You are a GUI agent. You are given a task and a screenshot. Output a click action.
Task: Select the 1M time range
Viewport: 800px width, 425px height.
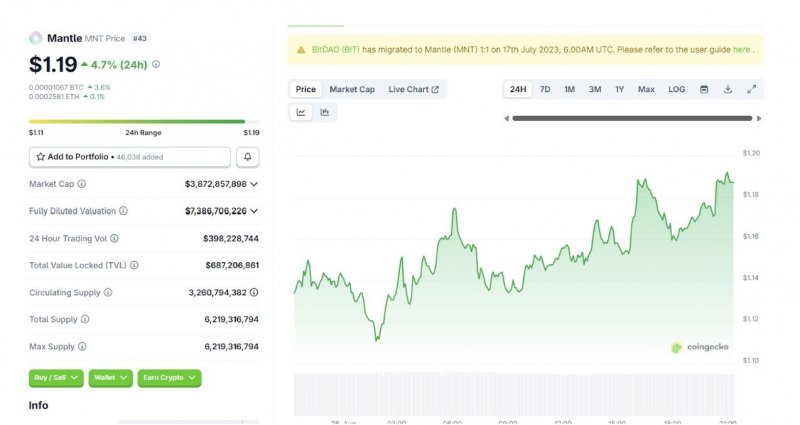click(569, 89)
